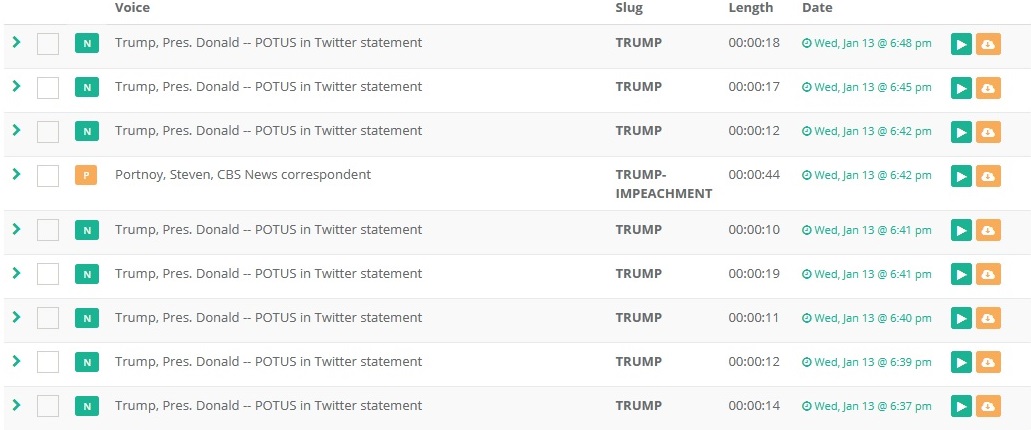1031x430 pixels.
Task: Expand the 6:37 pm Trump row details
Action: click(x=16, y=405)
